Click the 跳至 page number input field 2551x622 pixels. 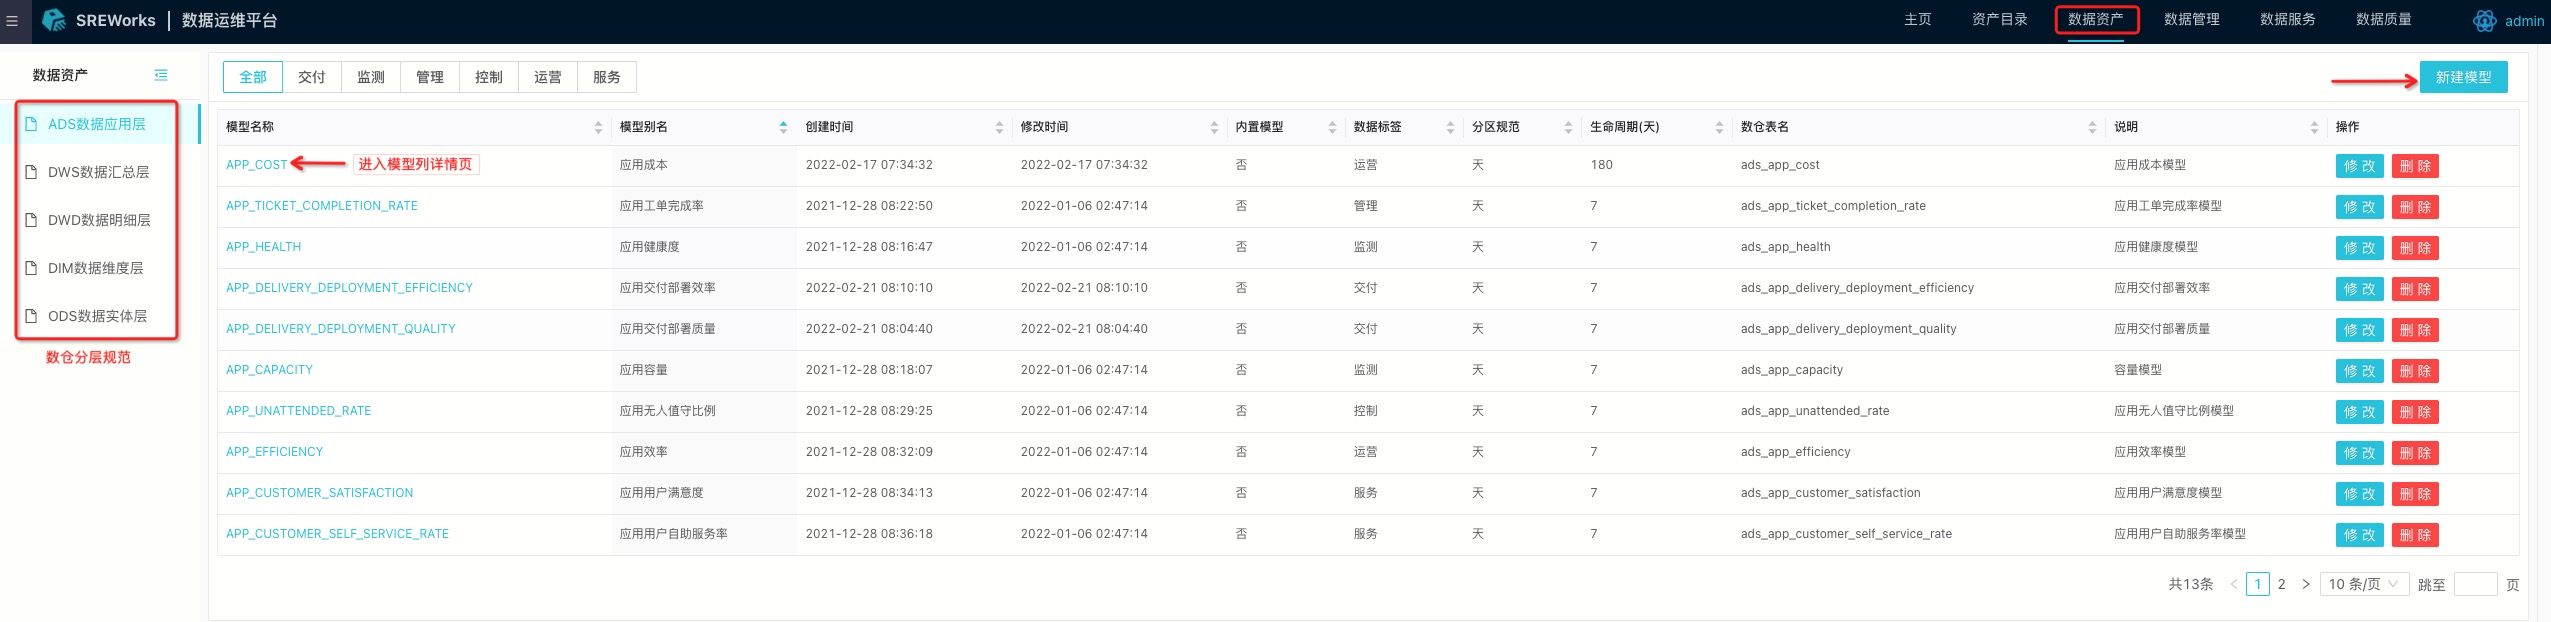(x=2475, y=584)
